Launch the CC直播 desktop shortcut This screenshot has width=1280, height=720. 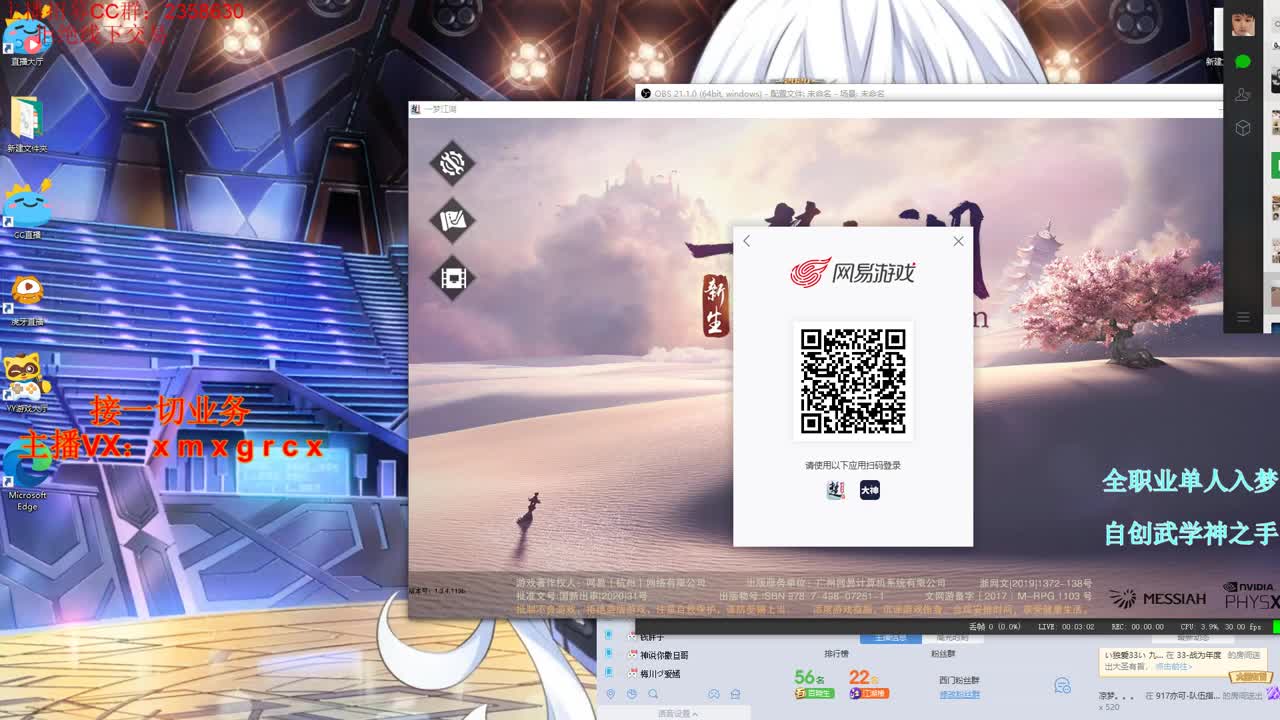click(27, 210)
